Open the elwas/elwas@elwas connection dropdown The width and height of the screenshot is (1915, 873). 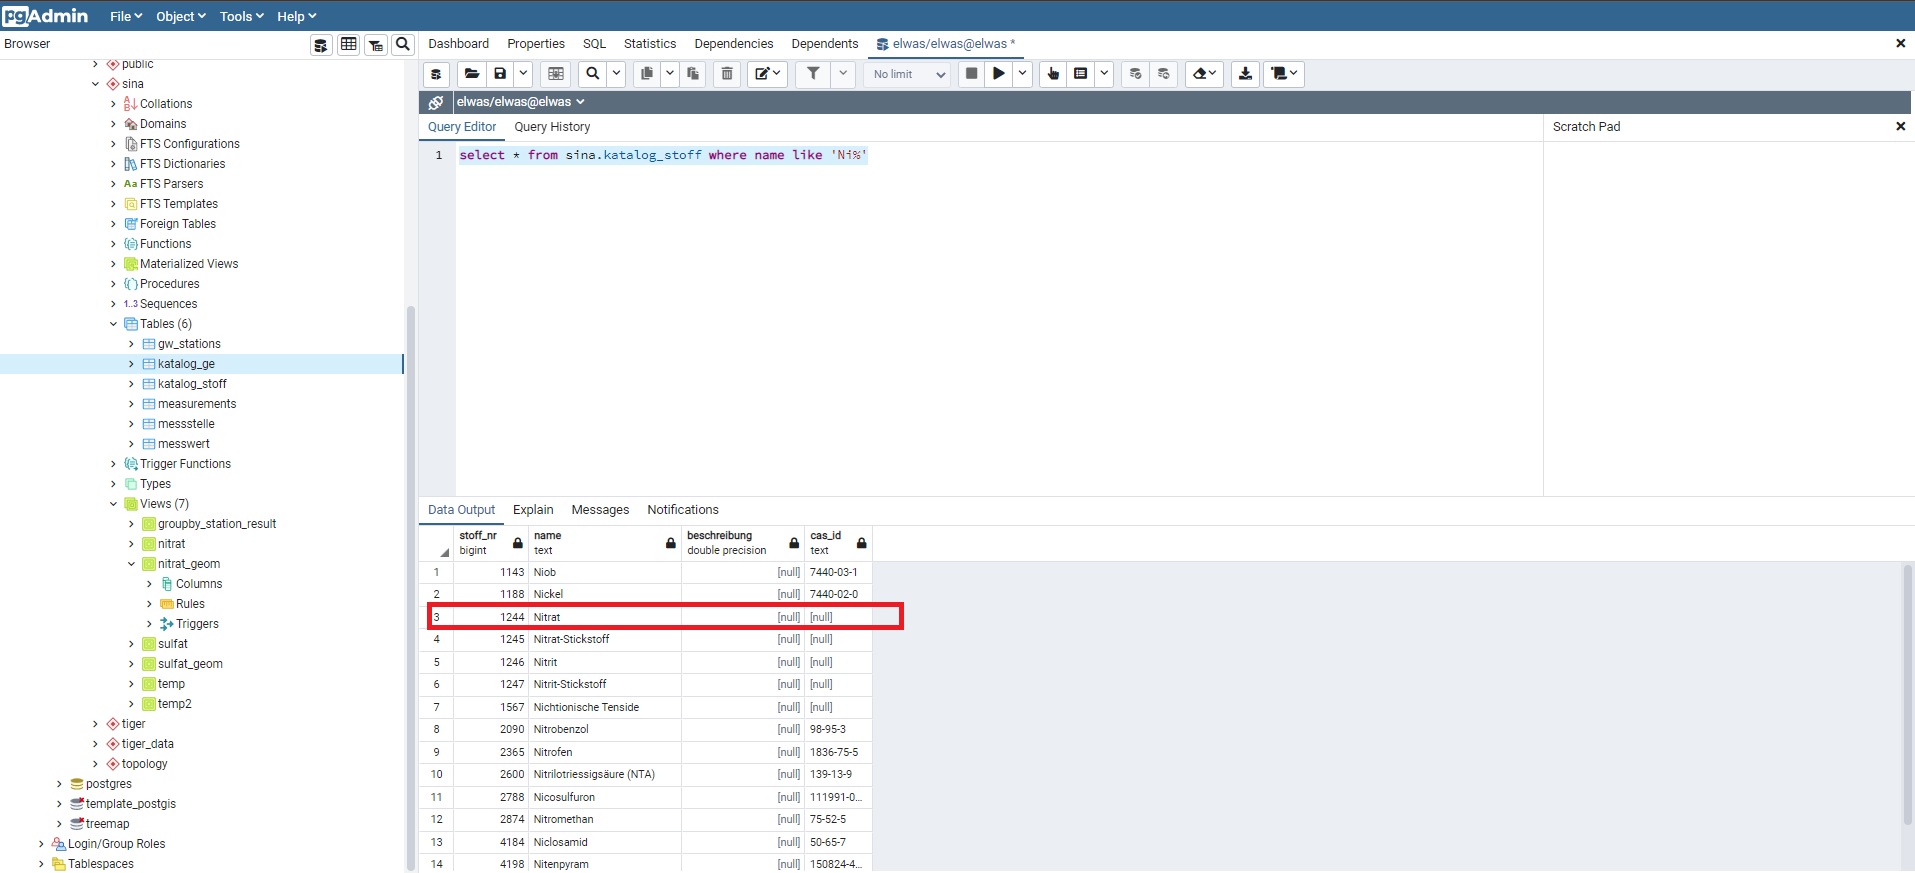521,102
